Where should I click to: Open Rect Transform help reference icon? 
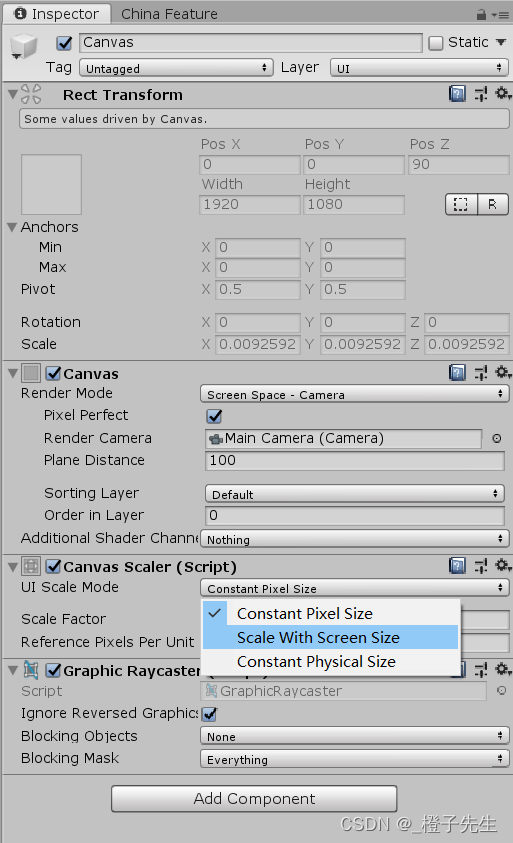[x=457, y=94]
